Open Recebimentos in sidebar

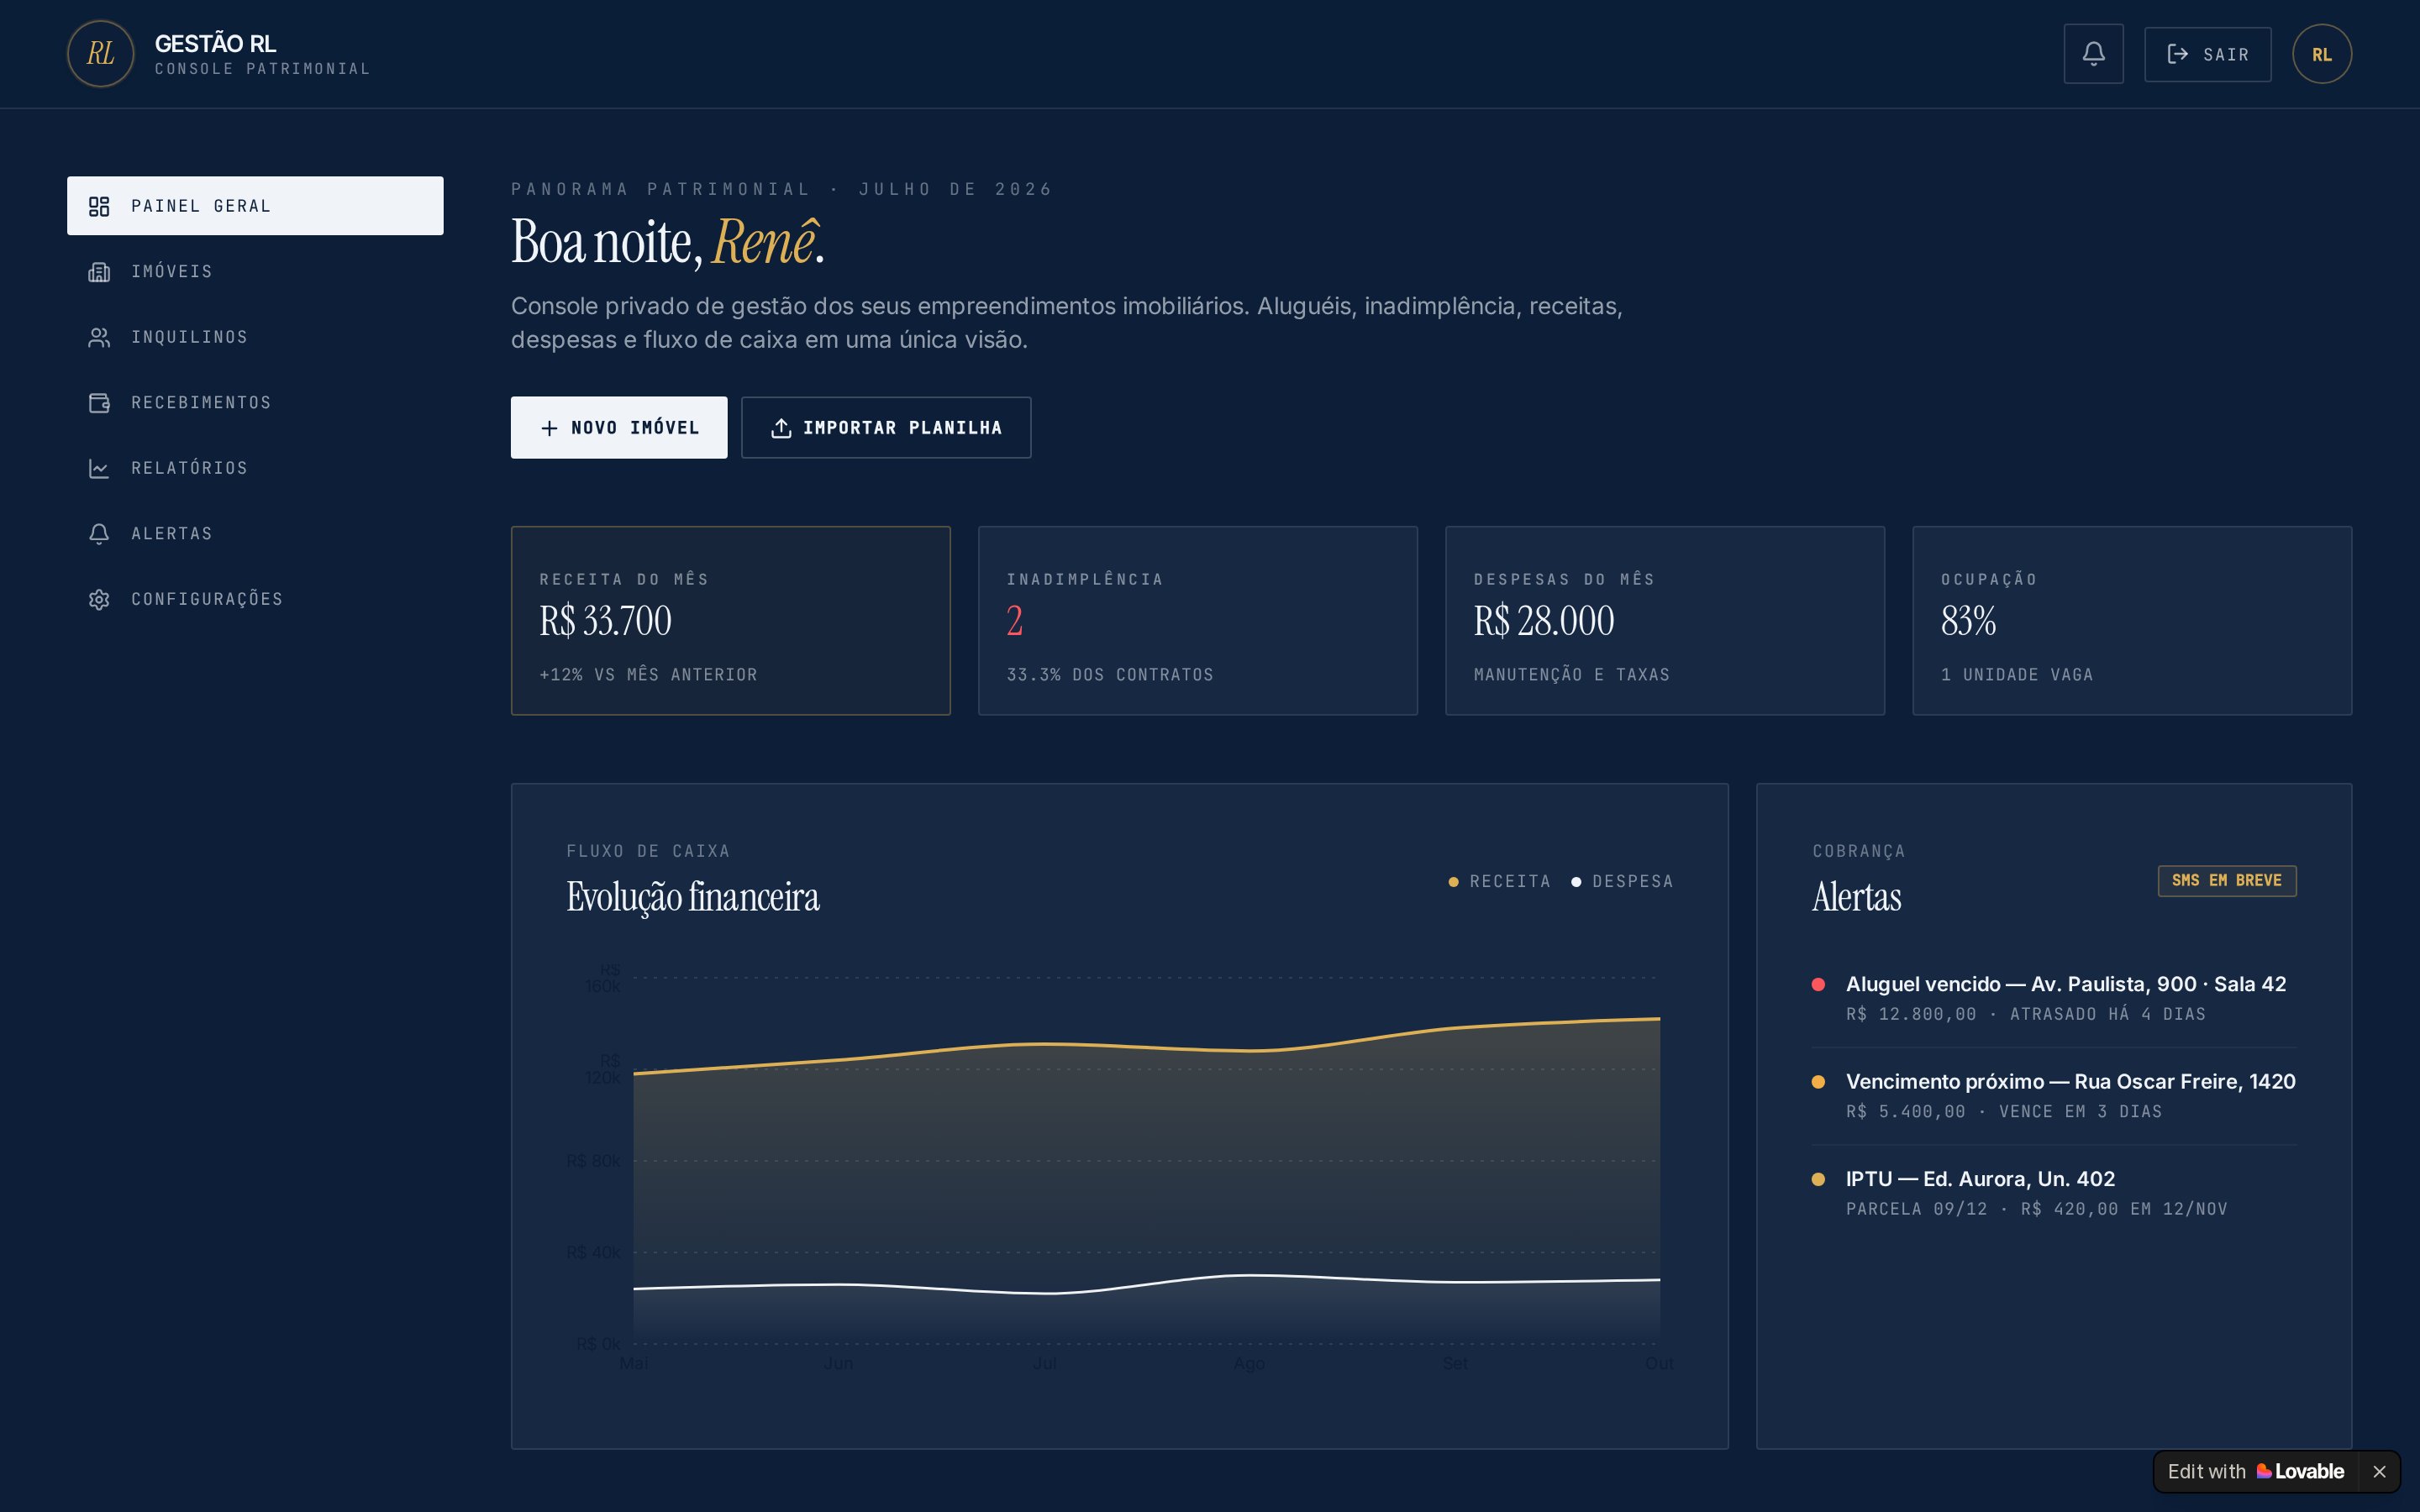click(x=255, y=402)
